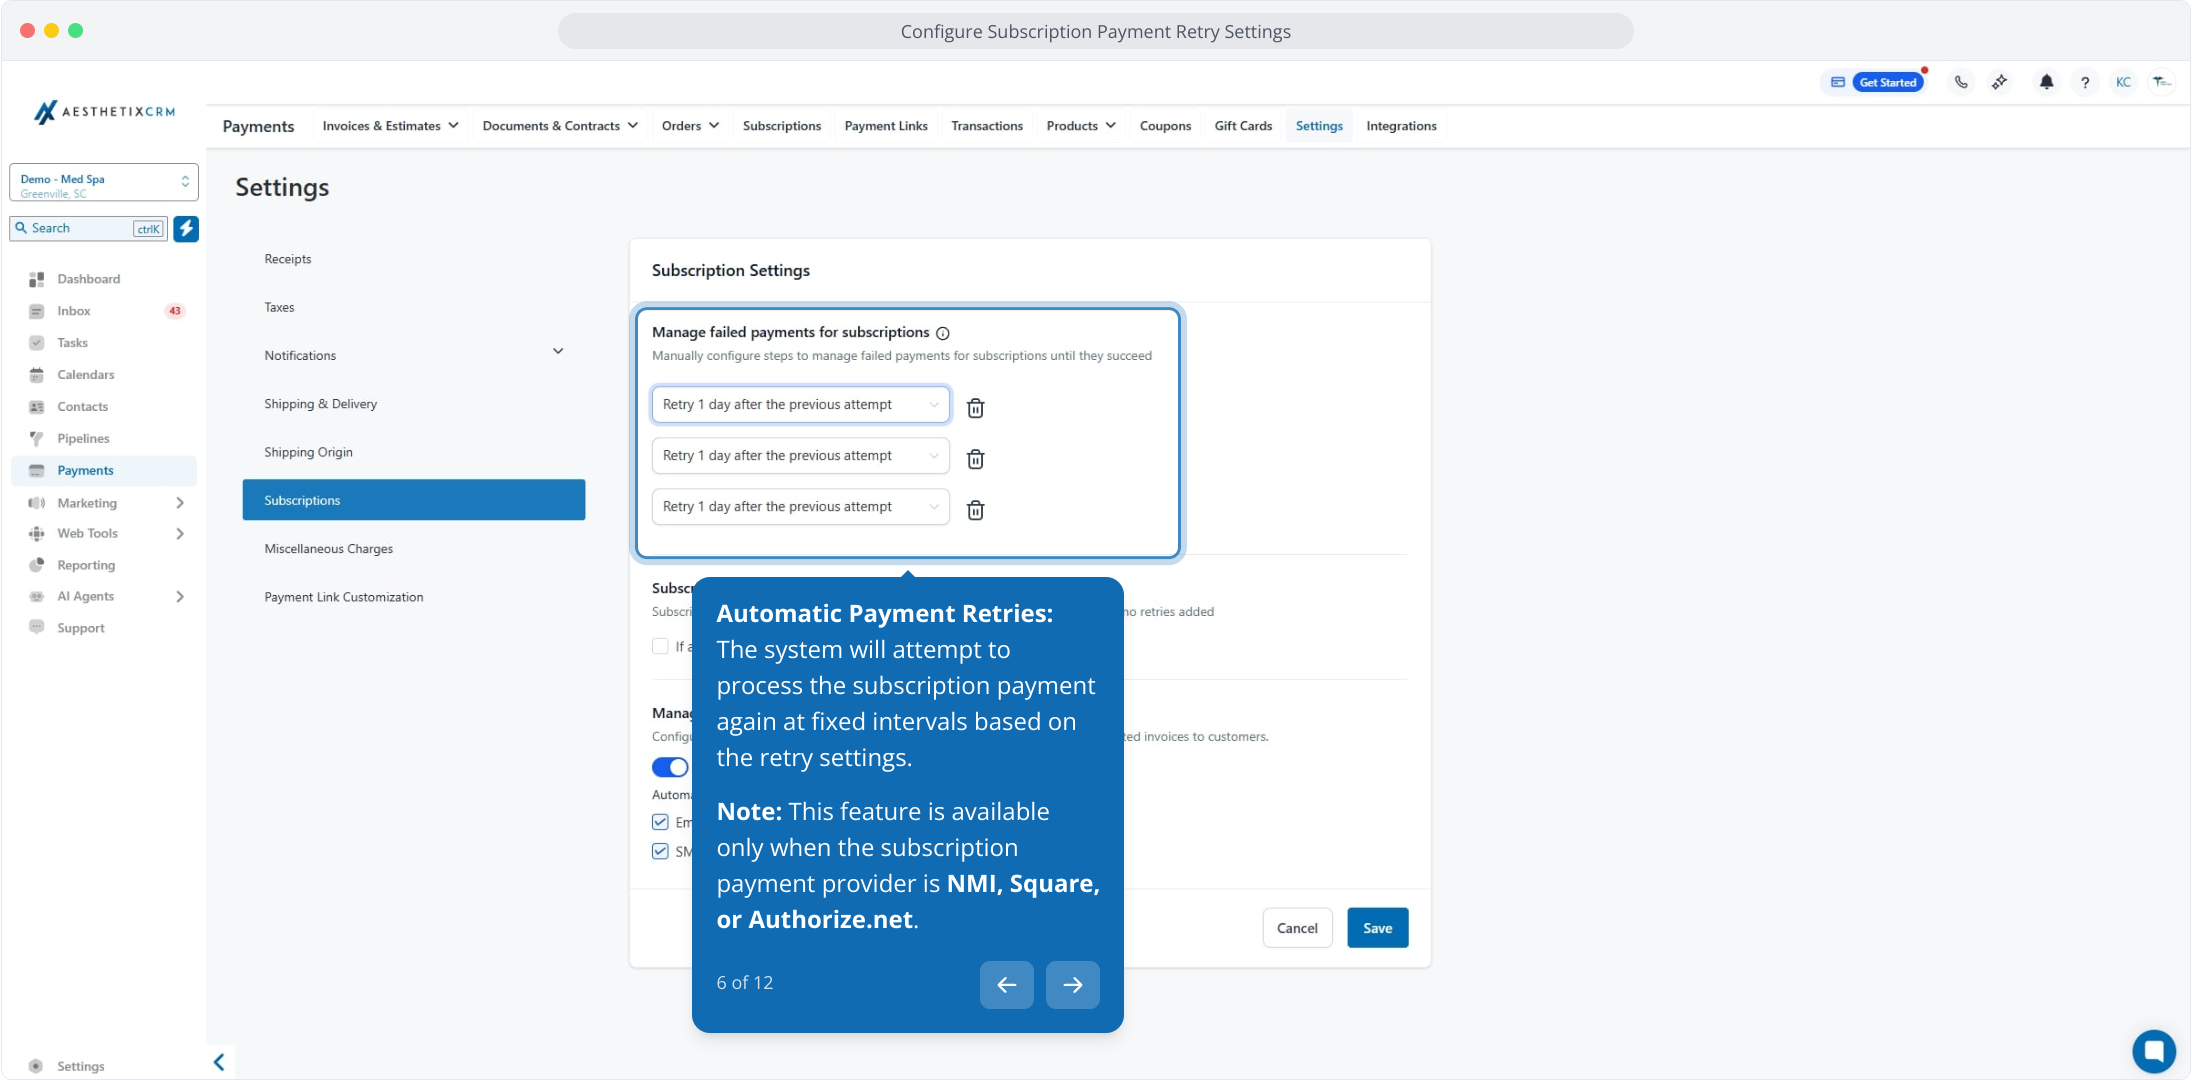Click the help question mark icon
The width and height of the screenshot is (2192, 1080).
pyautogui.click(x=2085, y=82)
